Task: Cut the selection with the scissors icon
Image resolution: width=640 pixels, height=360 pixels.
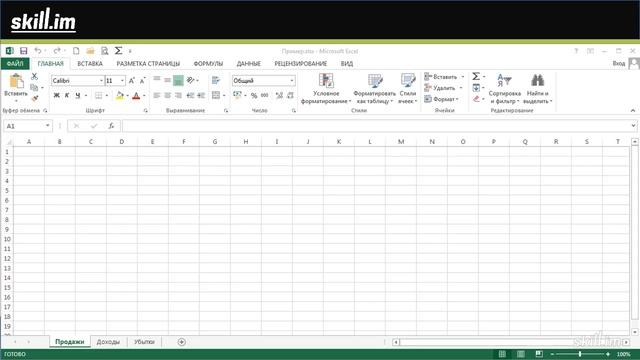Action: pyautogui.click(x=34, y=76)
